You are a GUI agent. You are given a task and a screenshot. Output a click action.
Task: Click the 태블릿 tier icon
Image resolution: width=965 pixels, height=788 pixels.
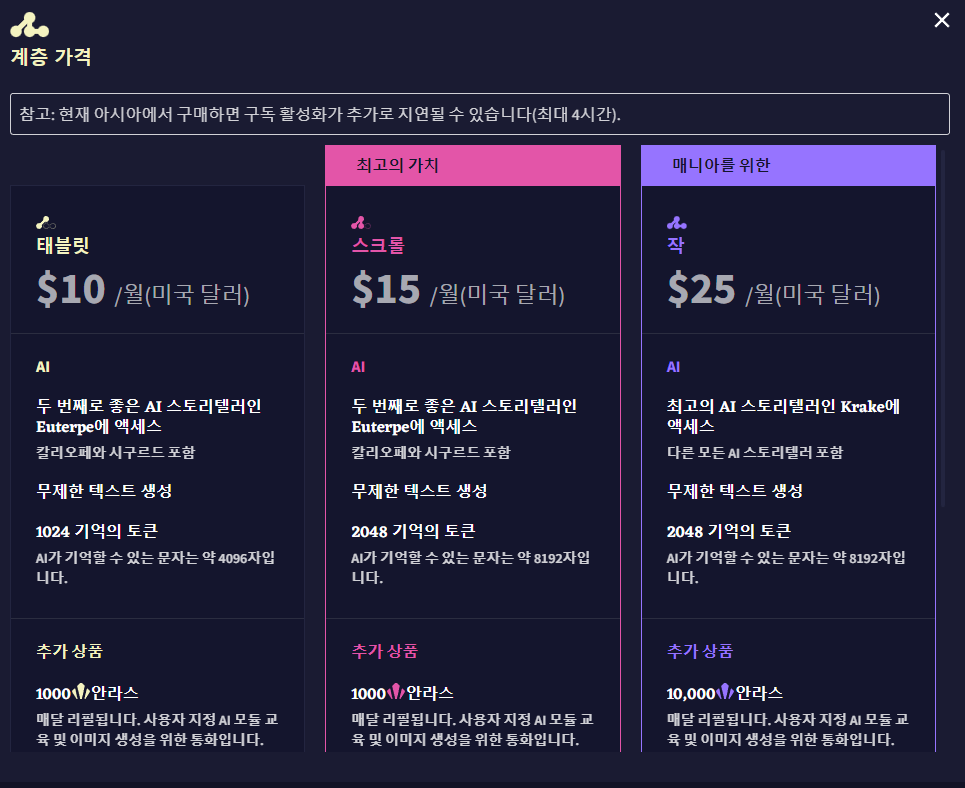[45, 223]
